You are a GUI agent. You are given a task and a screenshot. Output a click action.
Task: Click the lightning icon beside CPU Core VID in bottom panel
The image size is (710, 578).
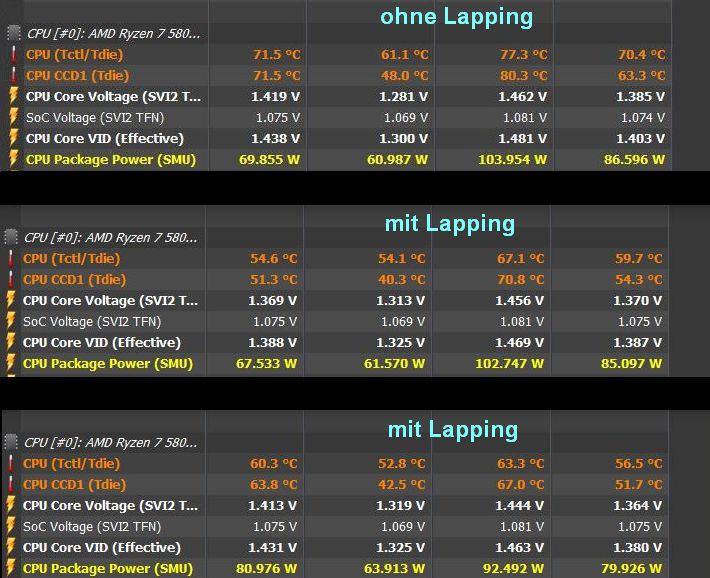pos(11,547)
